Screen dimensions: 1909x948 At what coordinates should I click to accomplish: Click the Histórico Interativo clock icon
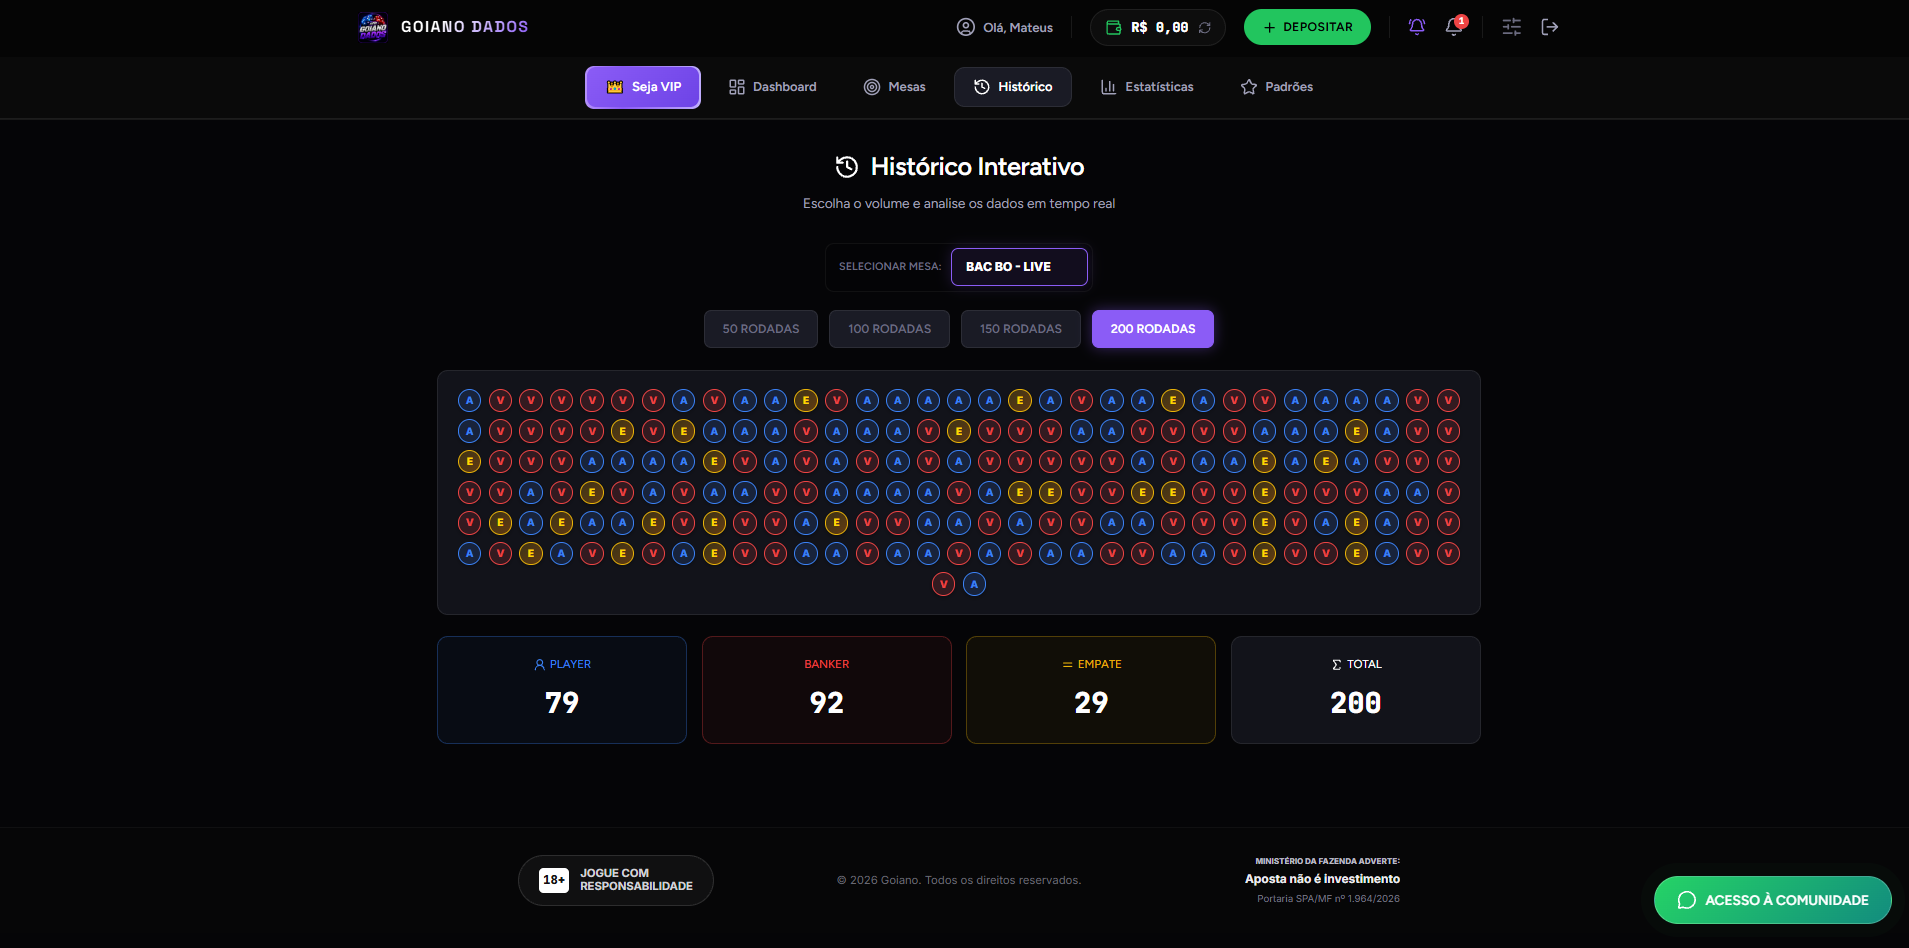pos(847,167)
